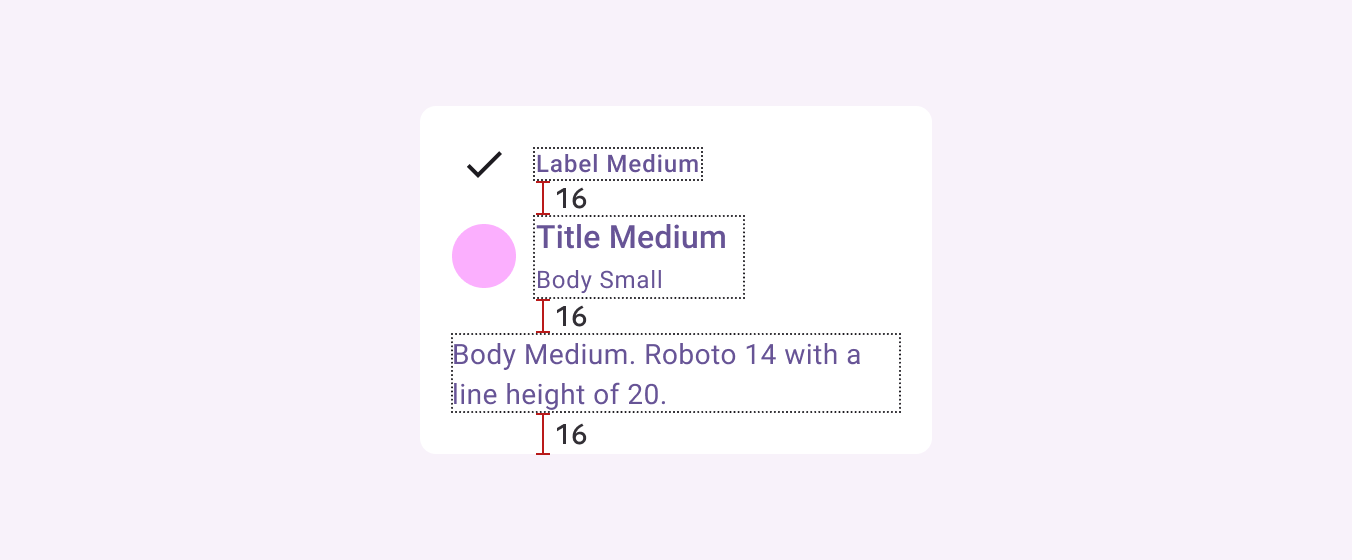Click the 16 label below Body Small
The height and width of the screenshot is (560, 1352).
tap(571, 317)
